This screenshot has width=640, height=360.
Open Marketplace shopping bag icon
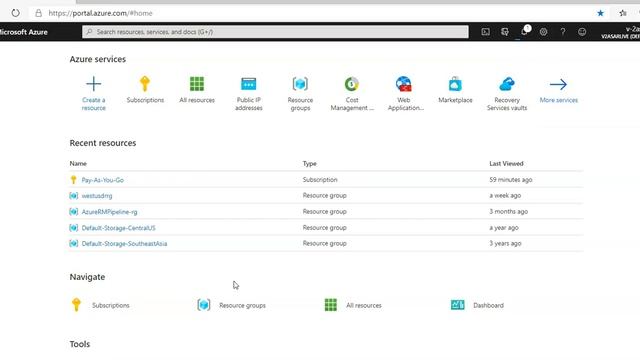click(455, 84)
